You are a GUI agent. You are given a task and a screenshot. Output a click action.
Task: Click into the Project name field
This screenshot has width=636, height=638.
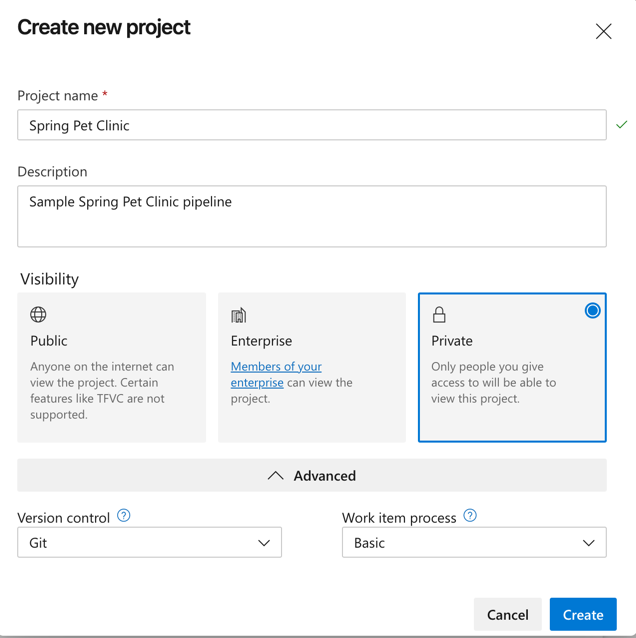pos(311,125)
